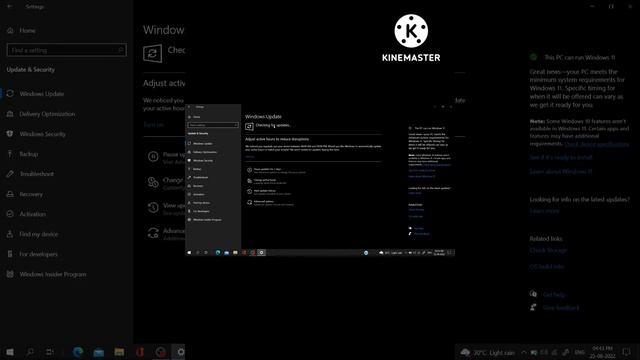This screenshot has height=360, width=640.
Task: Click the Get help chat bubble icon
Action: pos(533,294)
